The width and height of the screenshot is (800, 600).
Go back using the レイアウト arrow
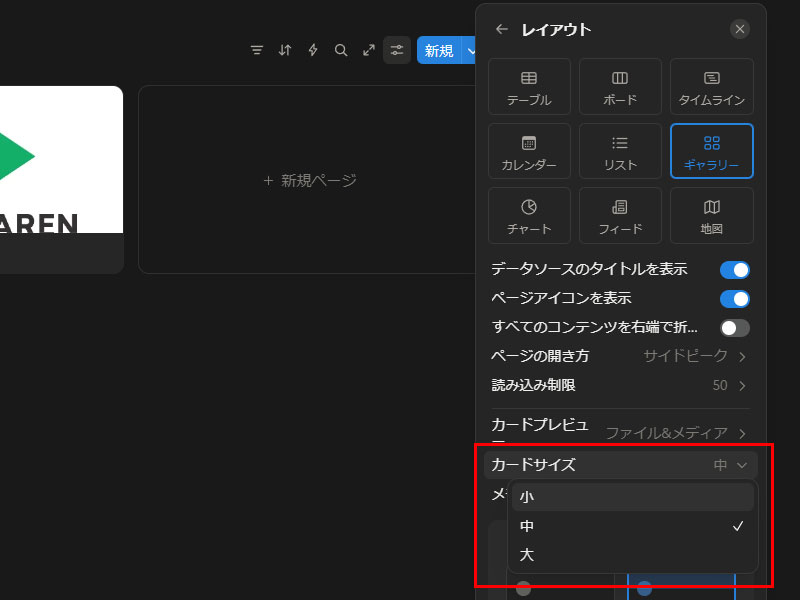point(502,29)
